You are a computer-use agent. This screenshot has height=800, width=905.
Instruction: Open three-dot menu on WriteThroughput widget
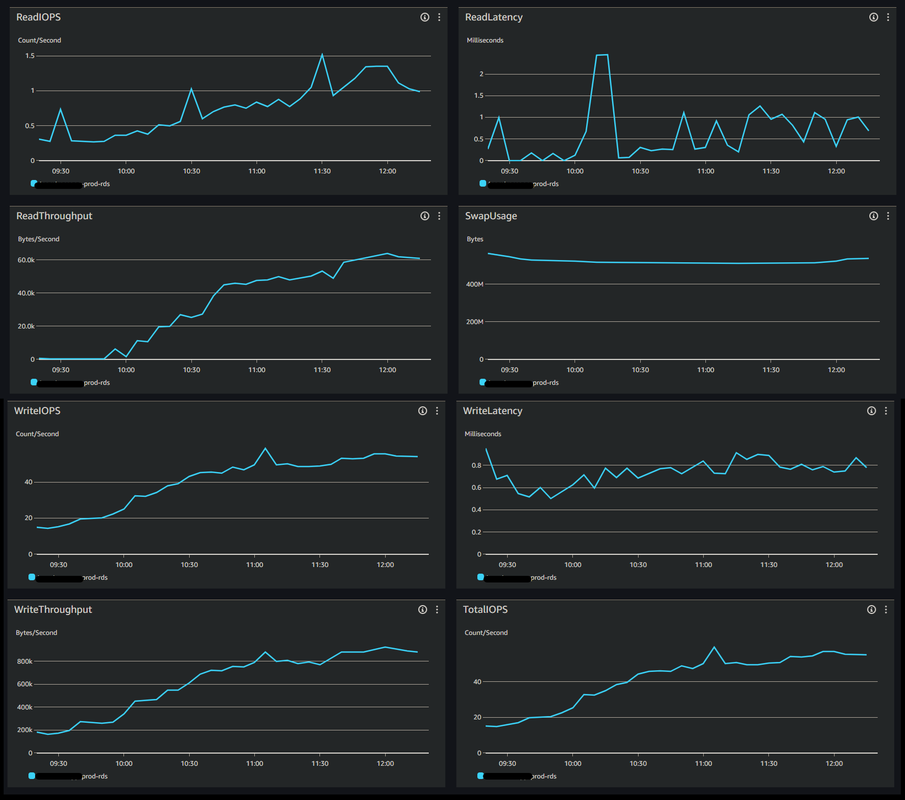(x=437, y=610)
